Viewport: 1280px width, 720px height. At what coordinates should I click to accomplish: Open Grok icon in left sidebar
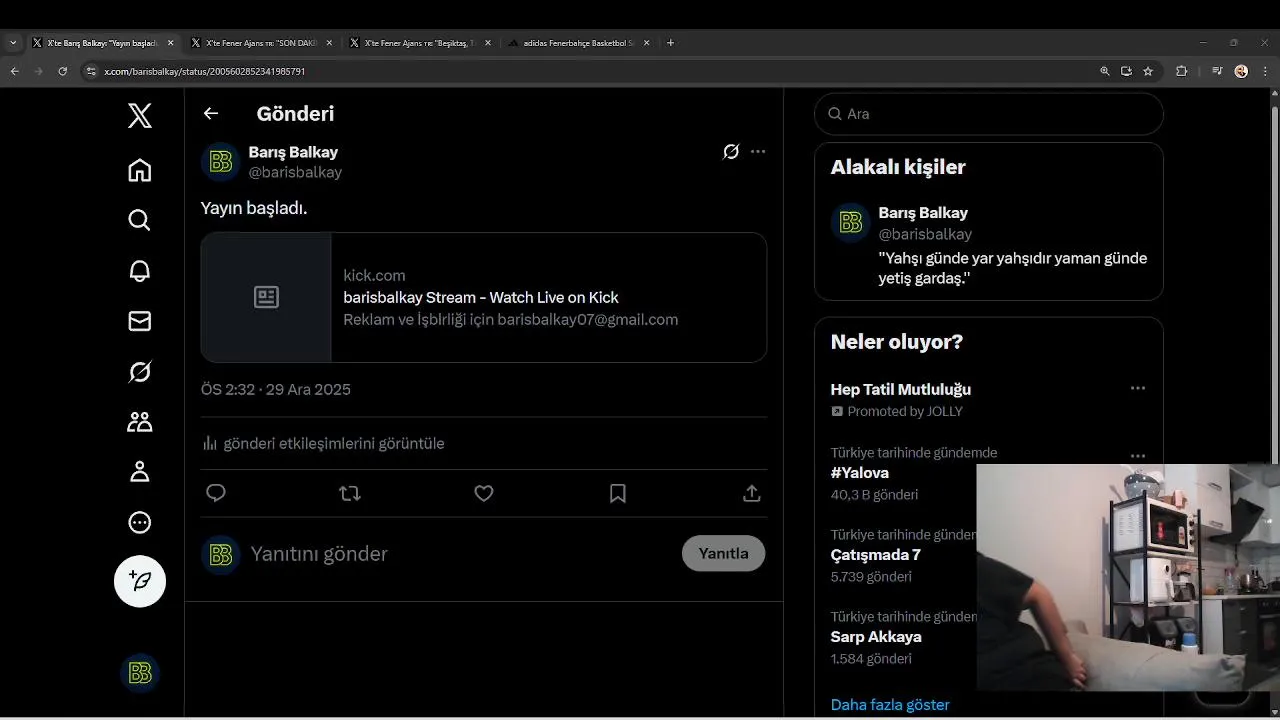[140, 372]
